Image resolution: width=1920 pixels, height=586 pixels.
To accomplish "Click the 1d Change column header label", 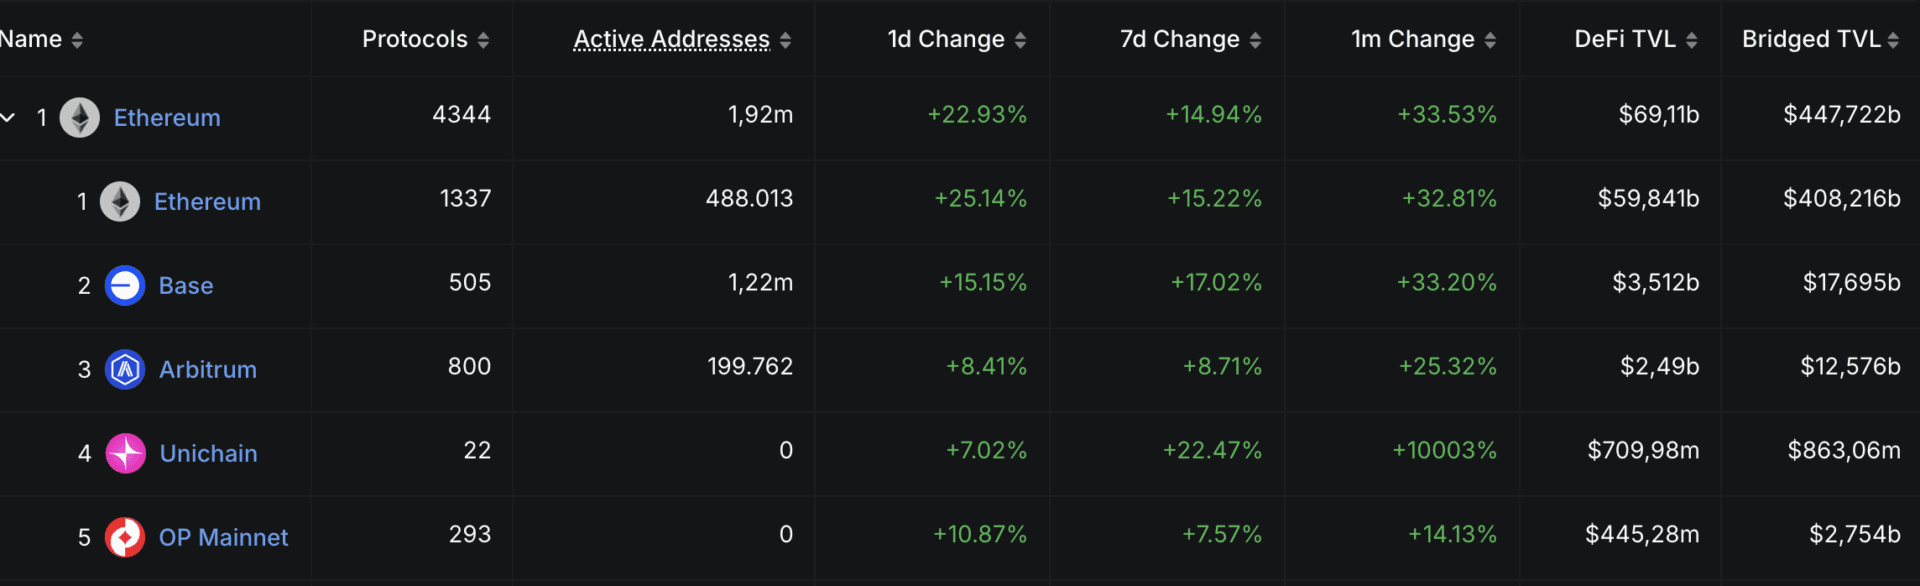I will (946, 39).
